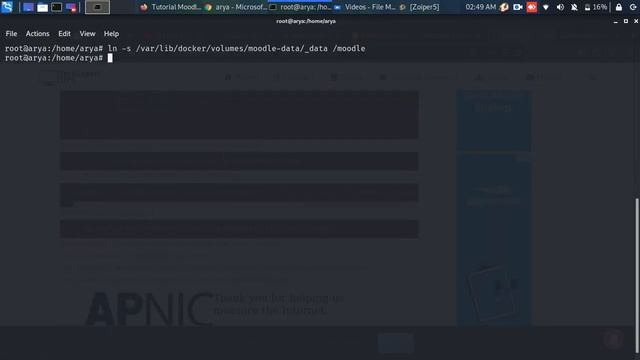The height and width of the screenshot is (360, 640).
Task: Click the lock screen icon
Action: coord(619,7)
